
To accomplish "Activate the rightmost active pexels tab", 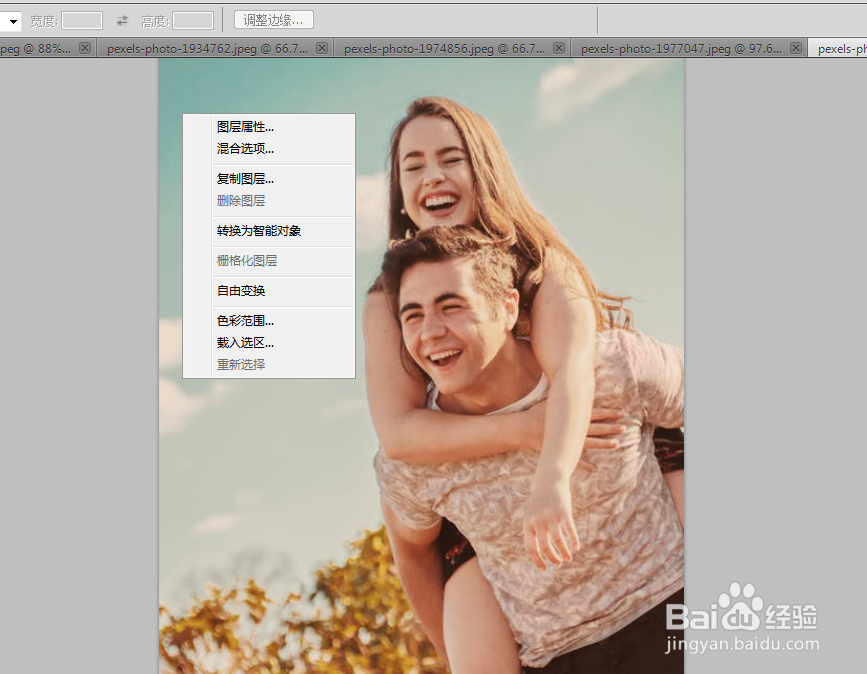I will point(838,49).
